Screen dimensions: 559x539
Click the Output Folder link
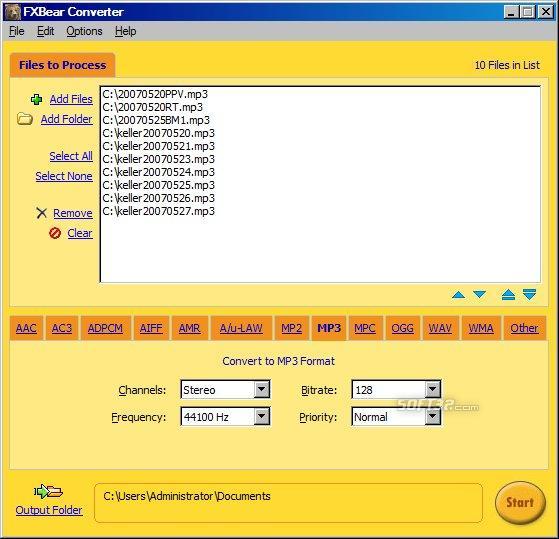[x=49, y=510]
